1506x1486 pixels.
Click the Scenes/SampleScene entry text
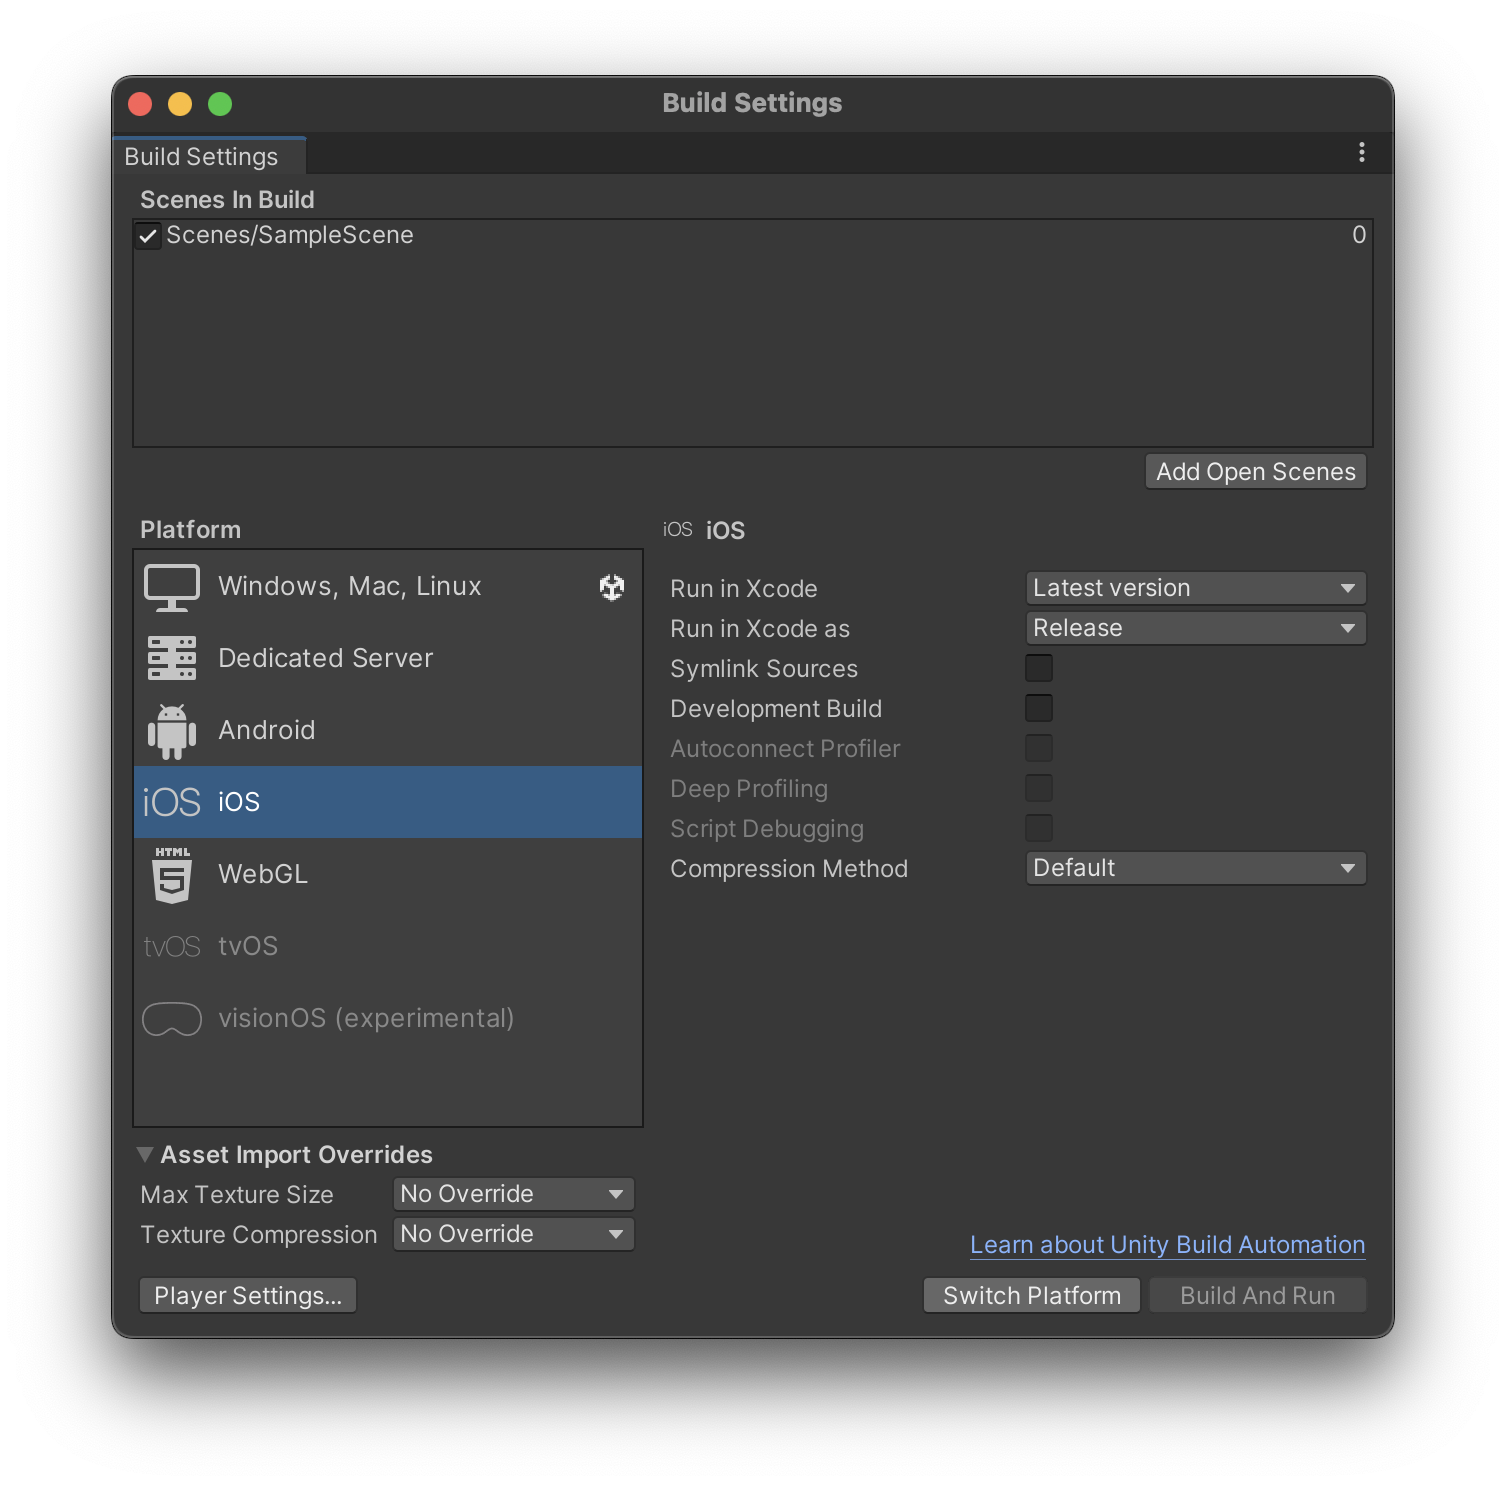(290, 235)
